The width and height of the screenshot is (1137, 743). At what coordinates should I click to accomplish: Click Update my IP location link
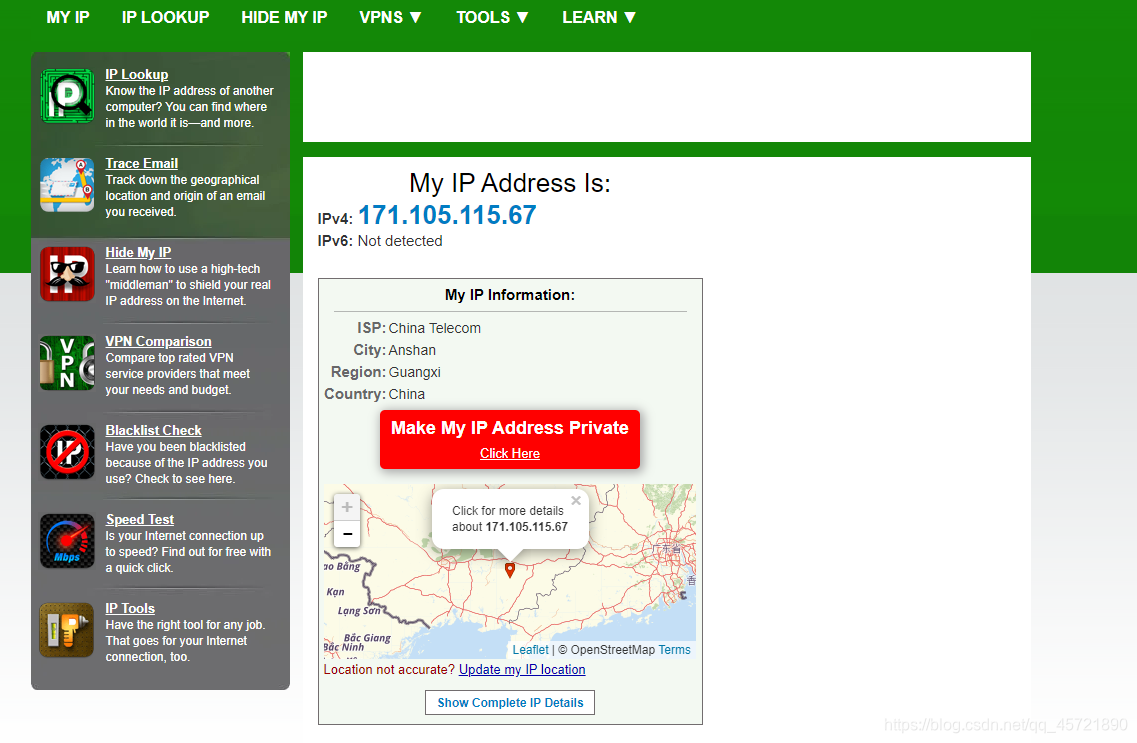tap(522, 670)
